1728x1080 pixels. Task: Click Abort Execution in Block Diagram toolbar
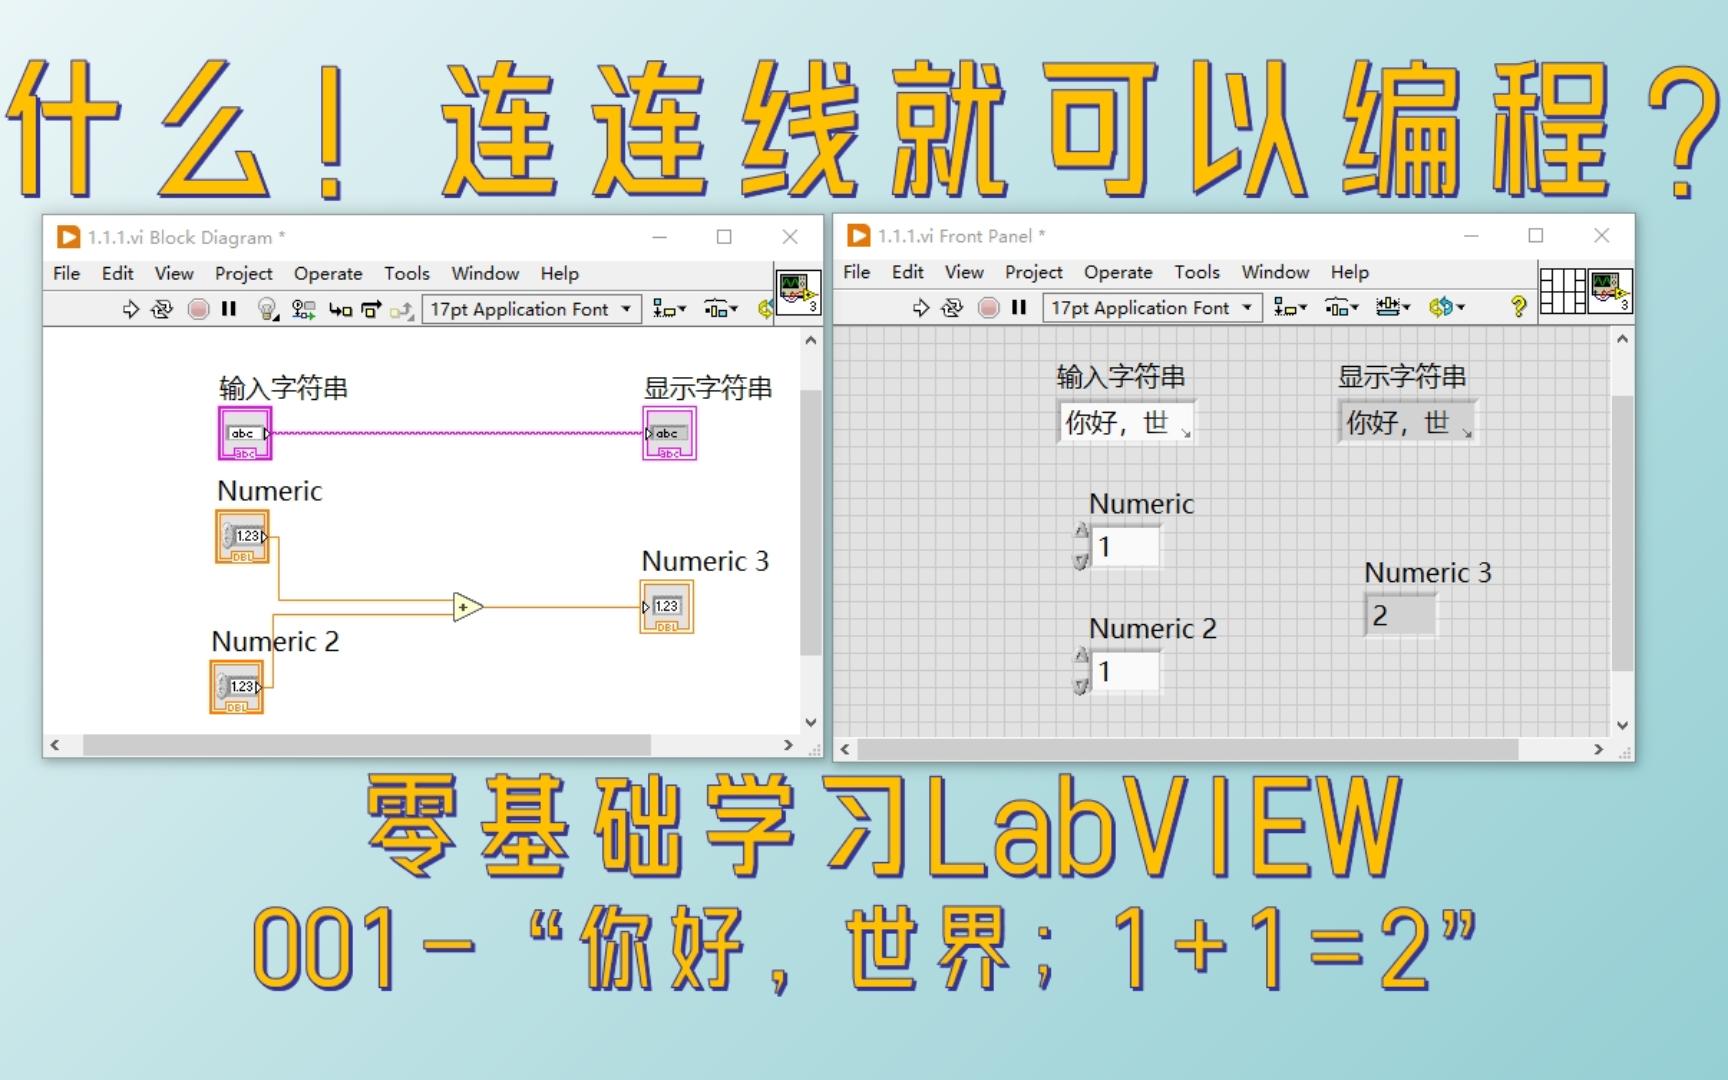click(199, 310)
